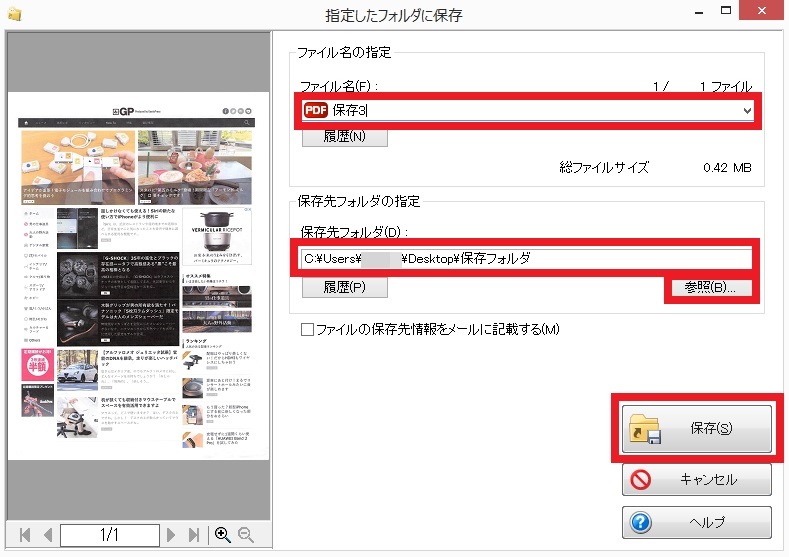
Task: Jump to the last preview page
Action: [x=194, y=535]
